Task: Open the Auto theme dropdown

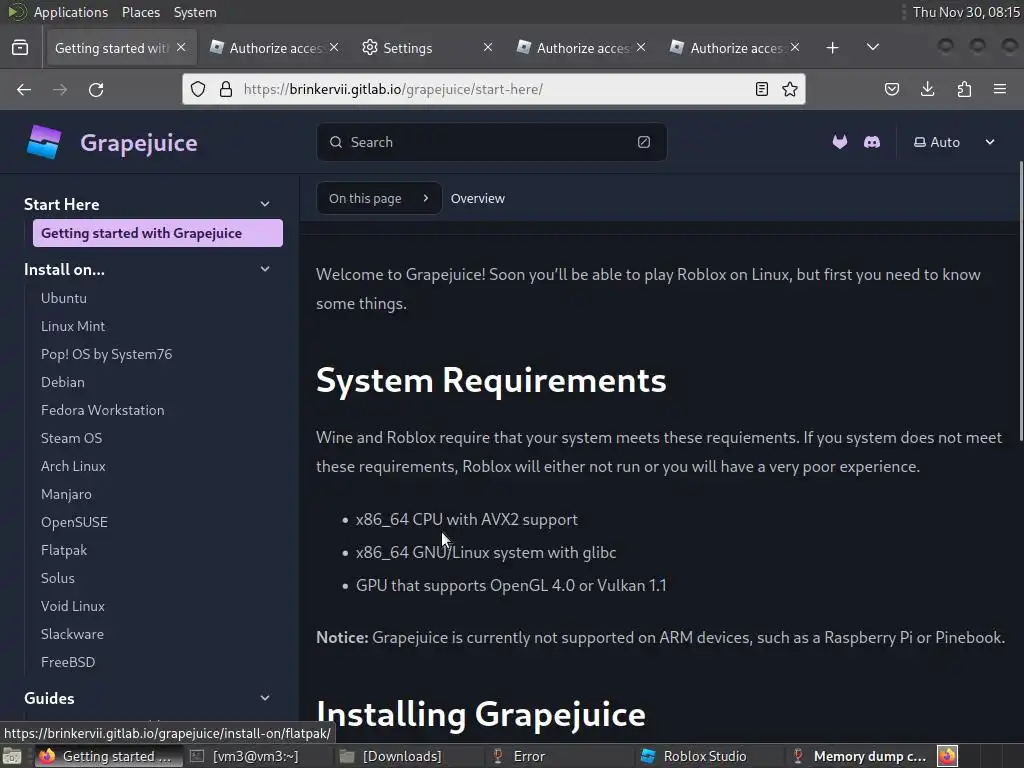Action: pos(953,142)
